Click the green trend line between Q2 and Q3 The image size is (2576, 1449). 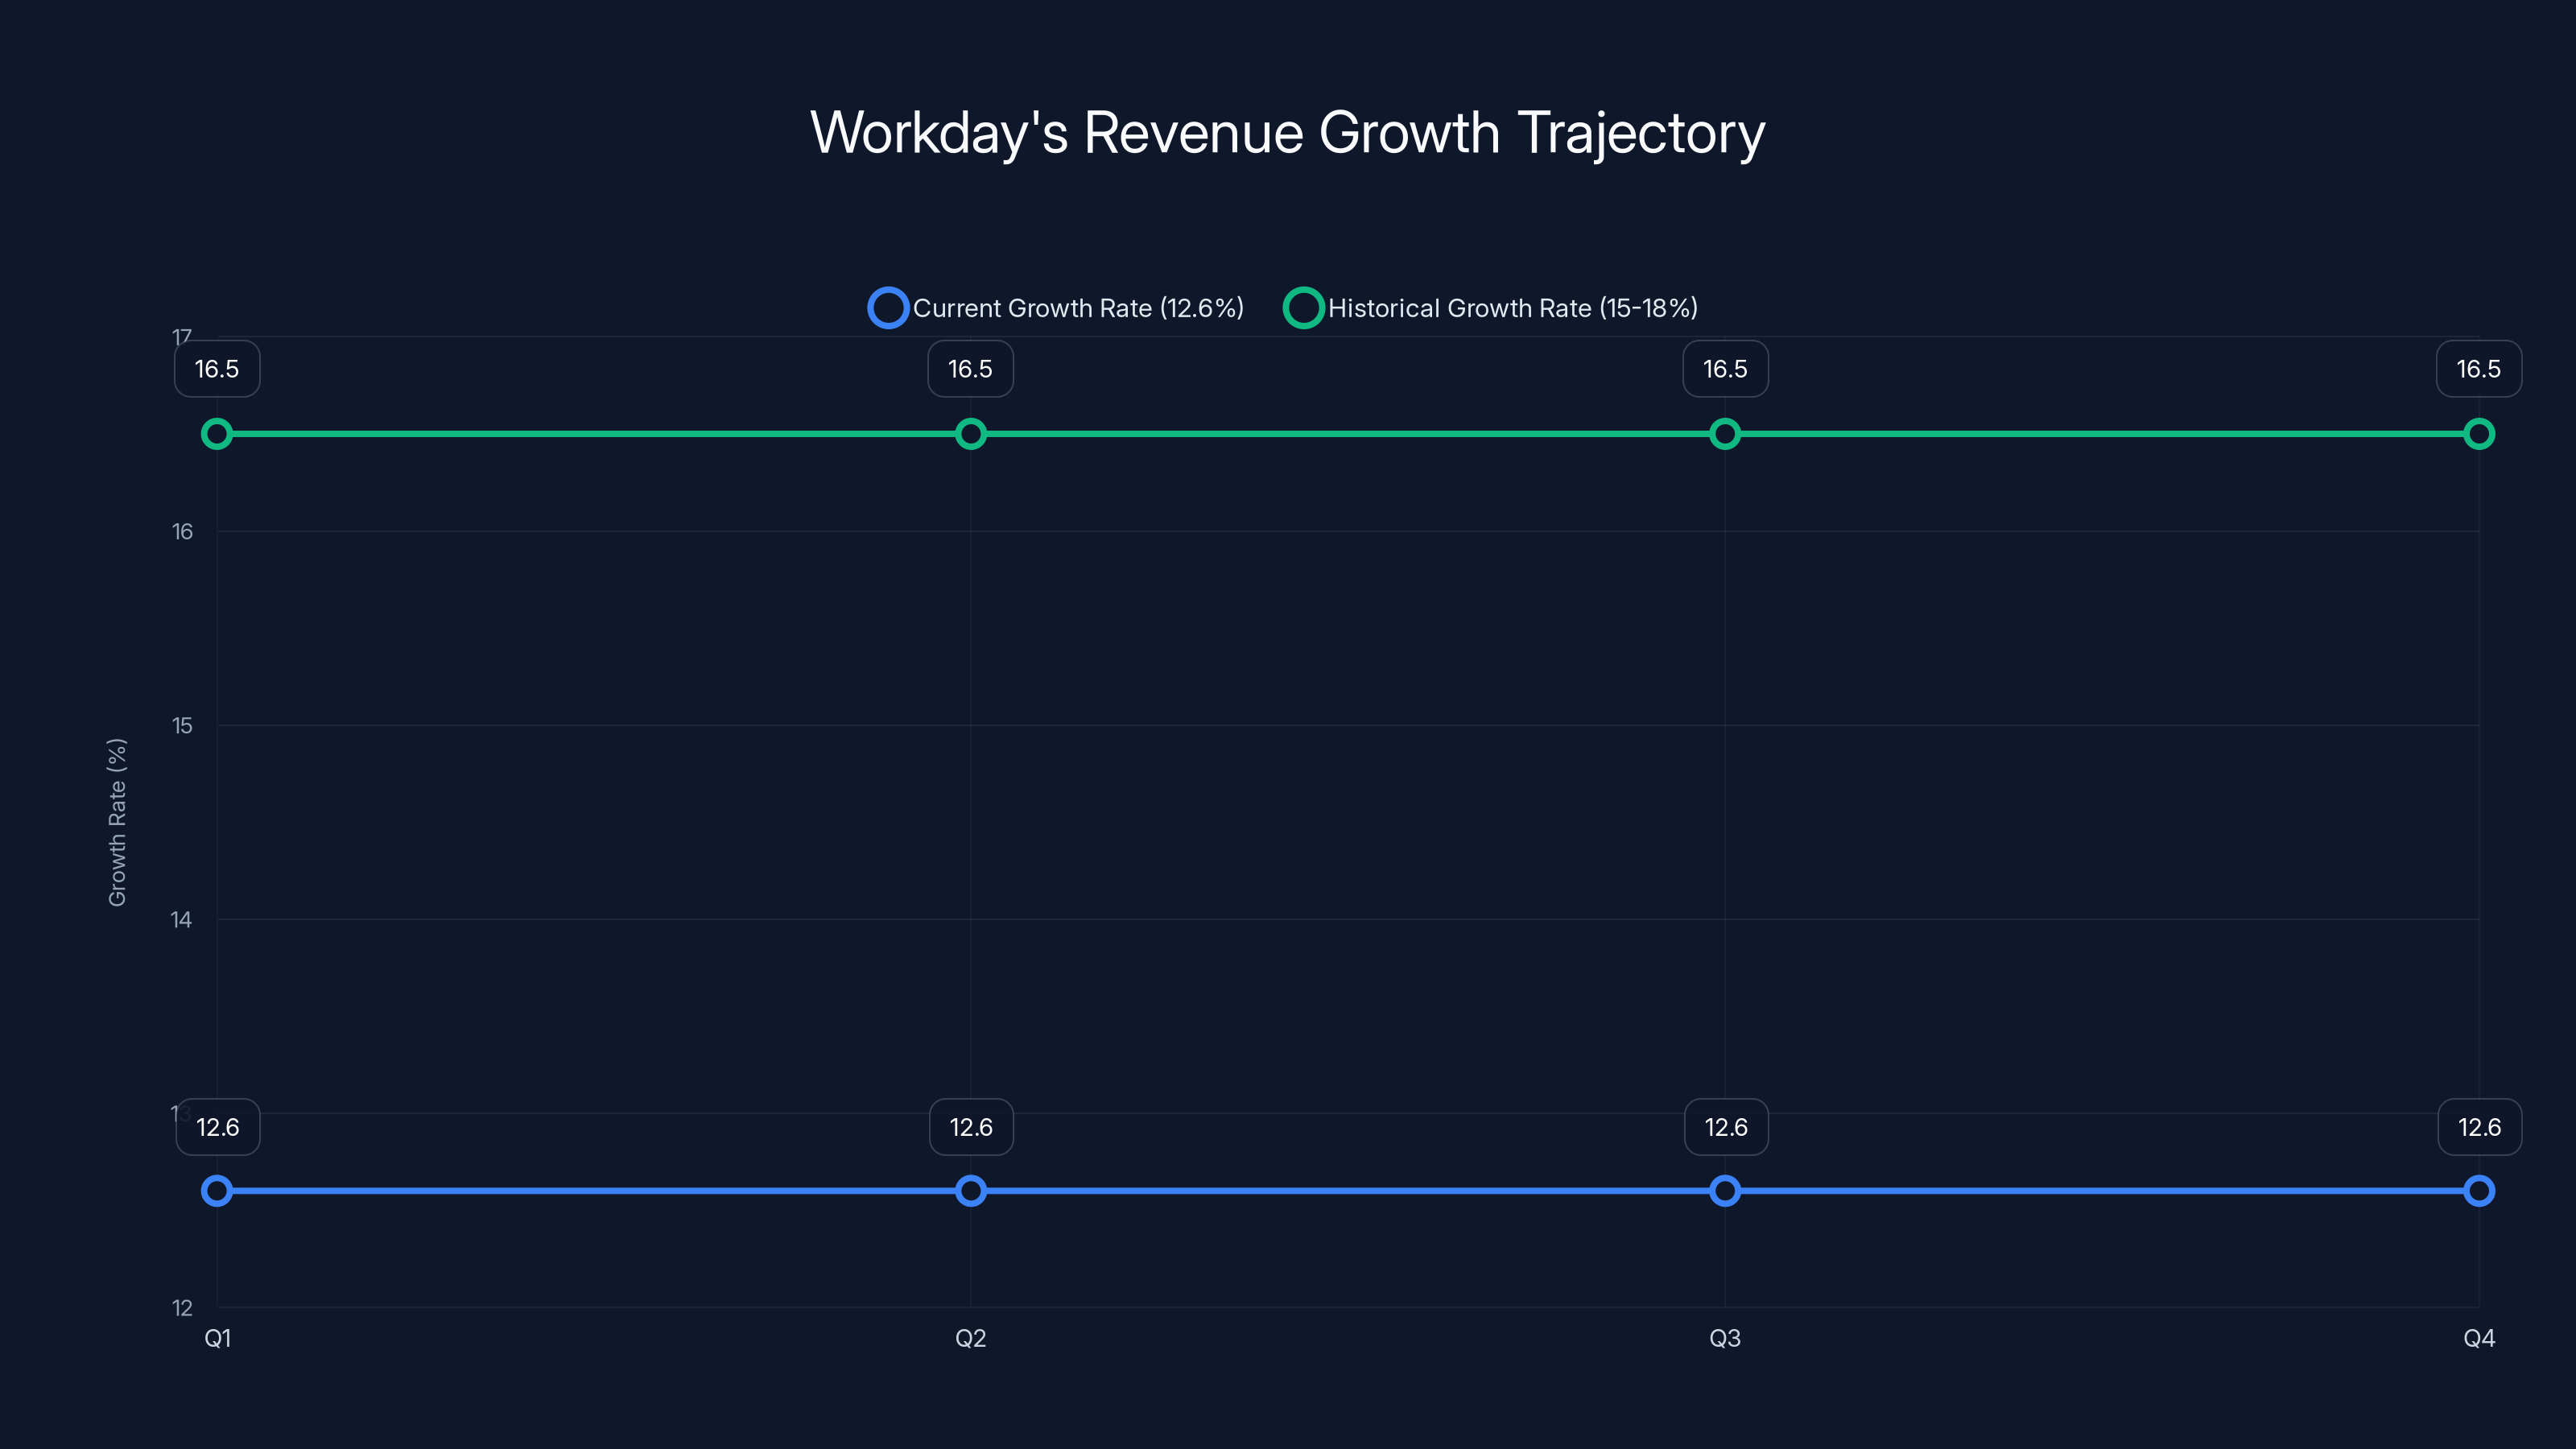click(1348, 434)
